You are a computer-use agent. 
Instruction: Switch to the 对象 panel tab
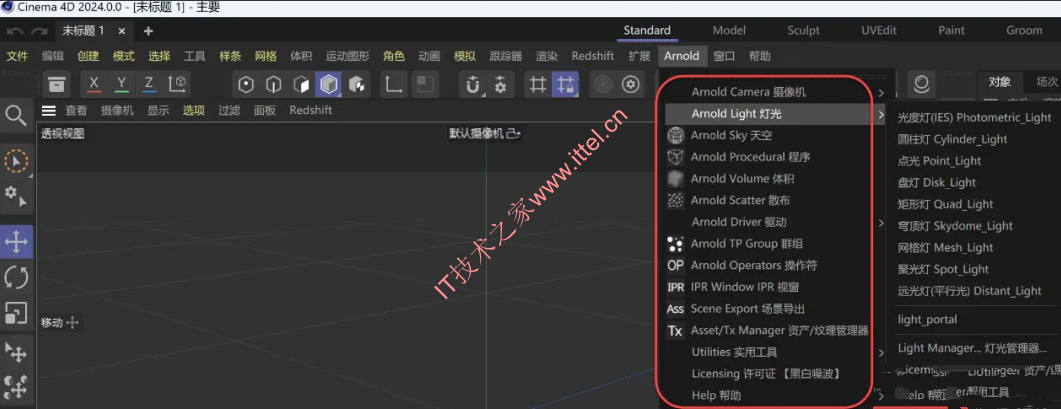999,82
